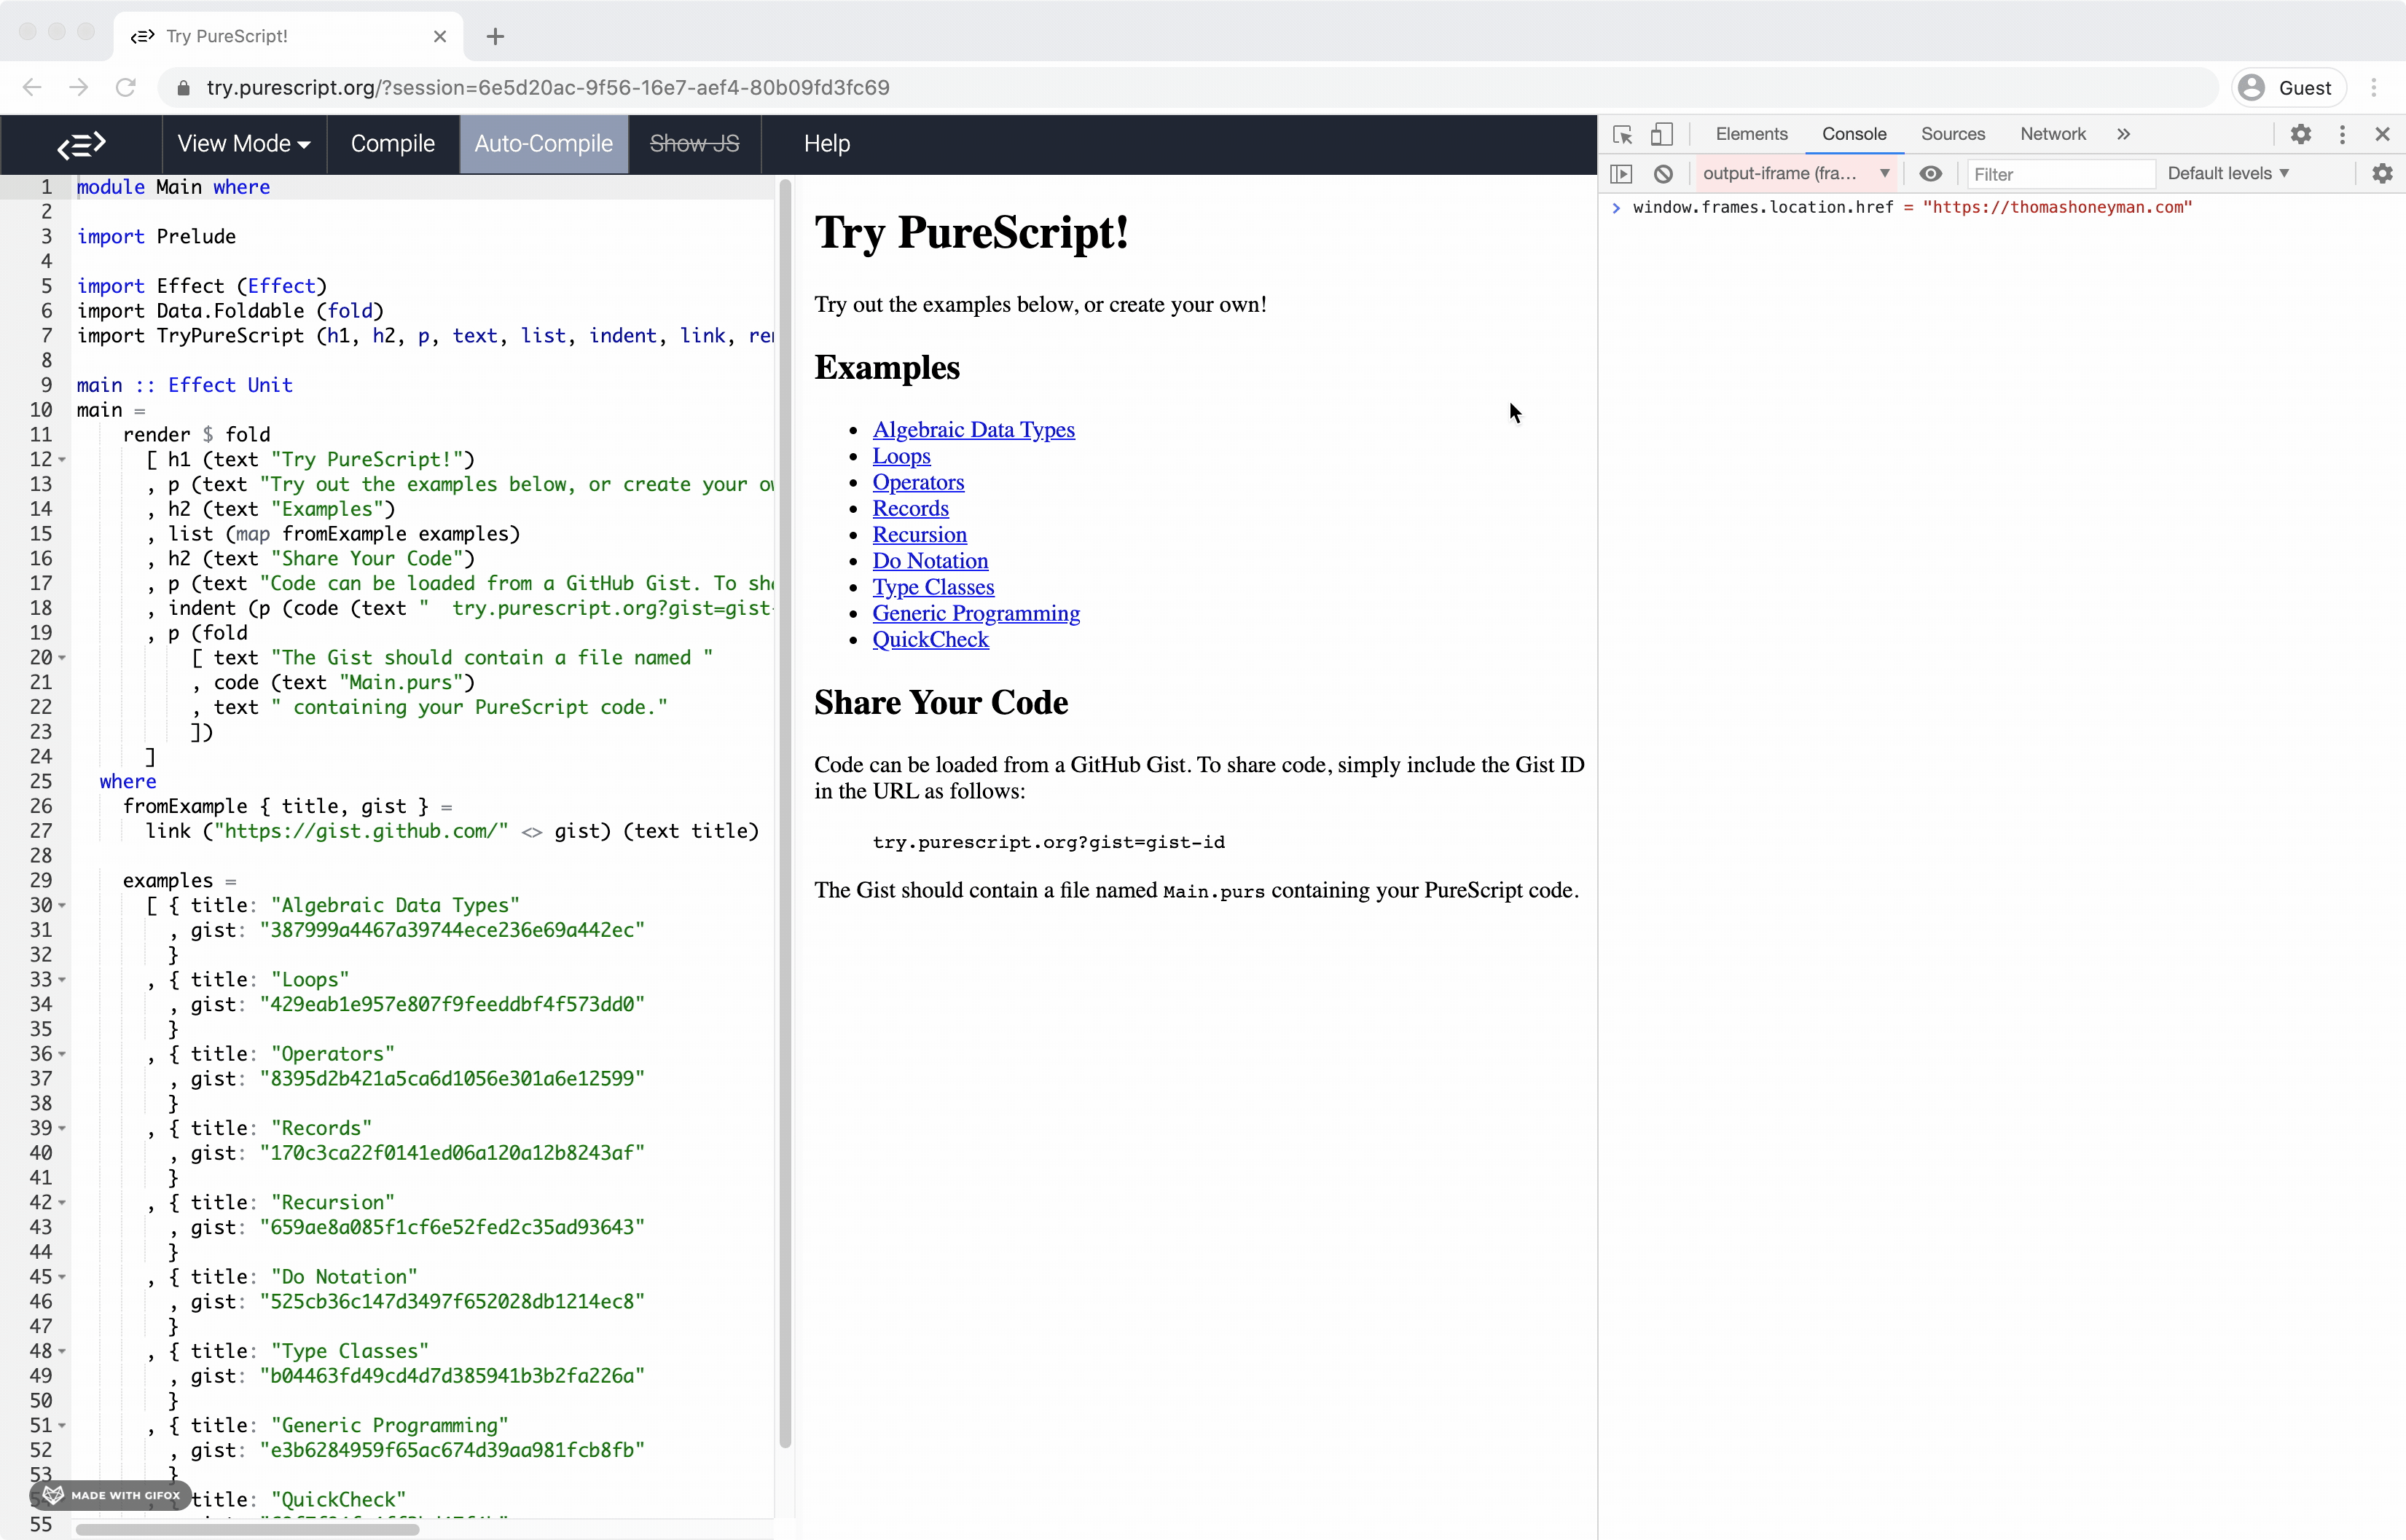Click the console text window.frames.location.href
The height and width of the screenshot is (1540, 2406).
(1762, 207)
